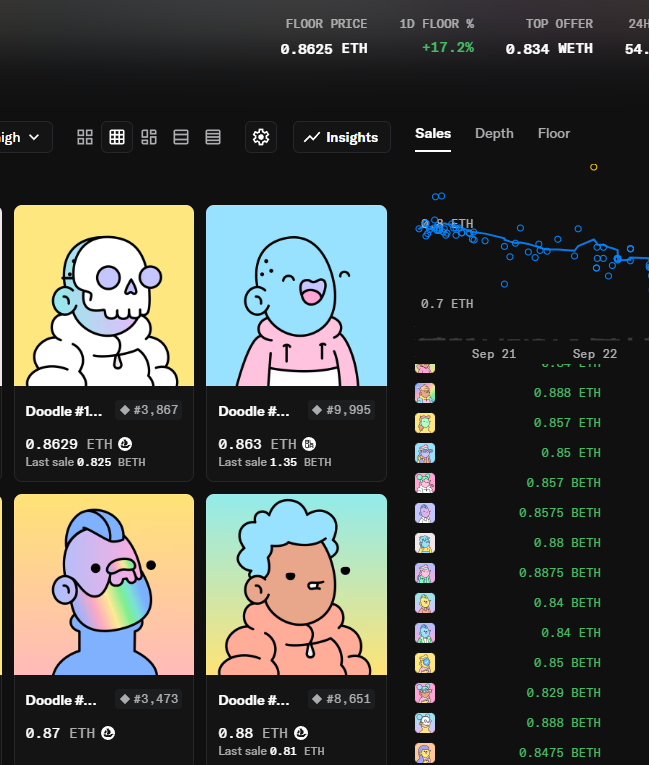Open avatar of 0.8875 BETH sale

pos(425,573)
